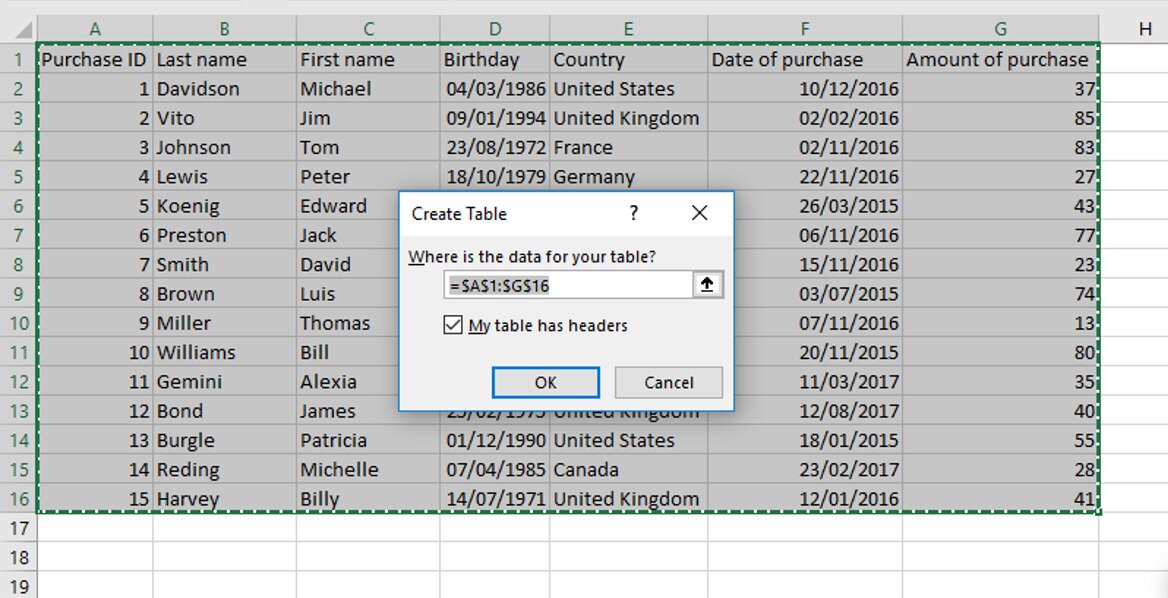Toggle My table has headers checkbox
This screenshot has width=1168, height=598.
[x=453, y=326]
